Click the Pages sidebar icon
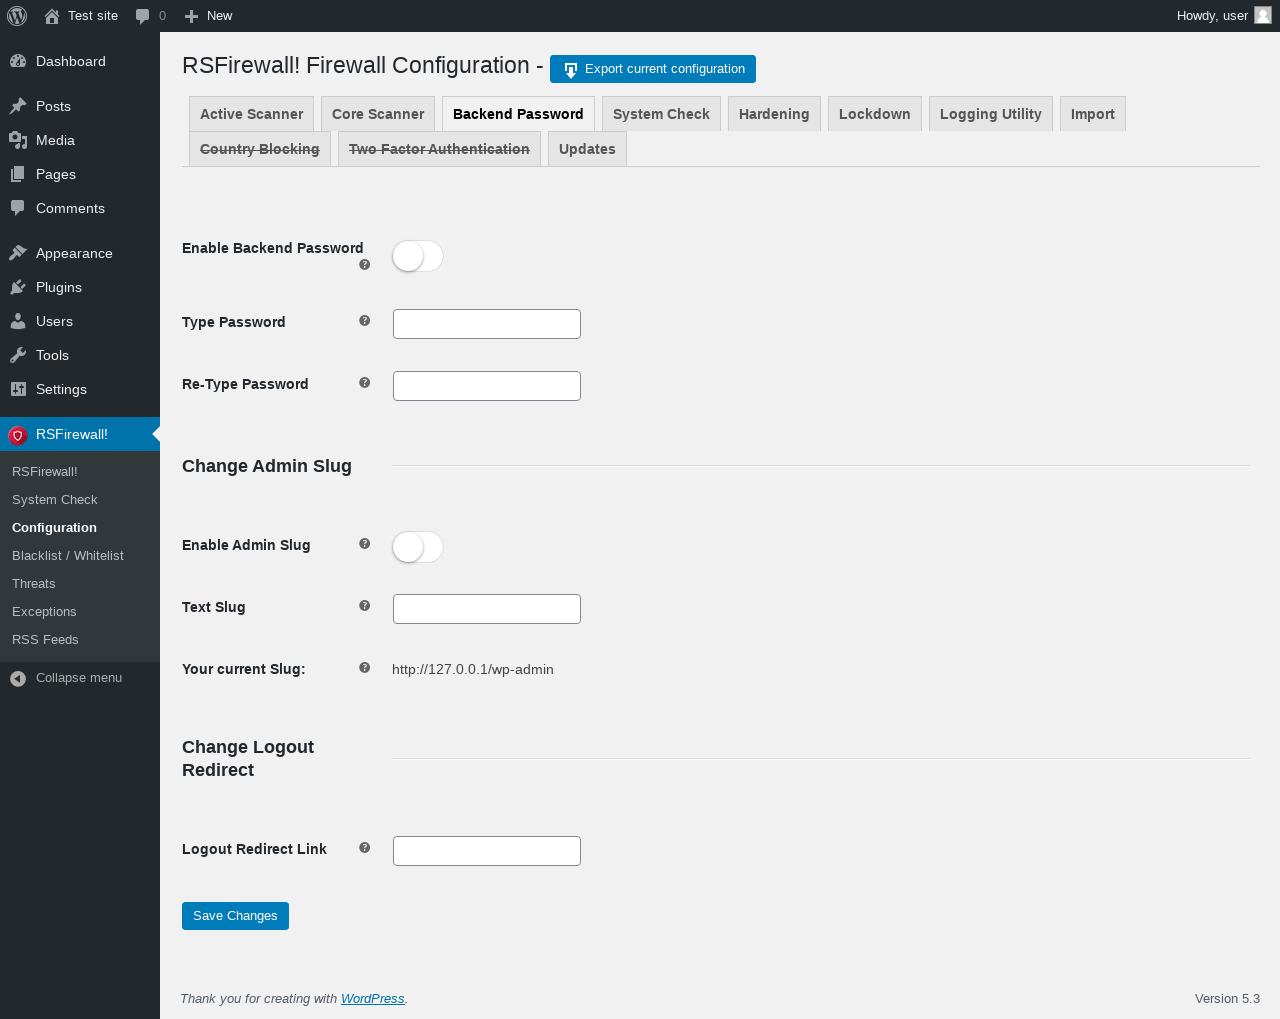The width and height of the screenshot is (1280, 1019). pos(18,174)
